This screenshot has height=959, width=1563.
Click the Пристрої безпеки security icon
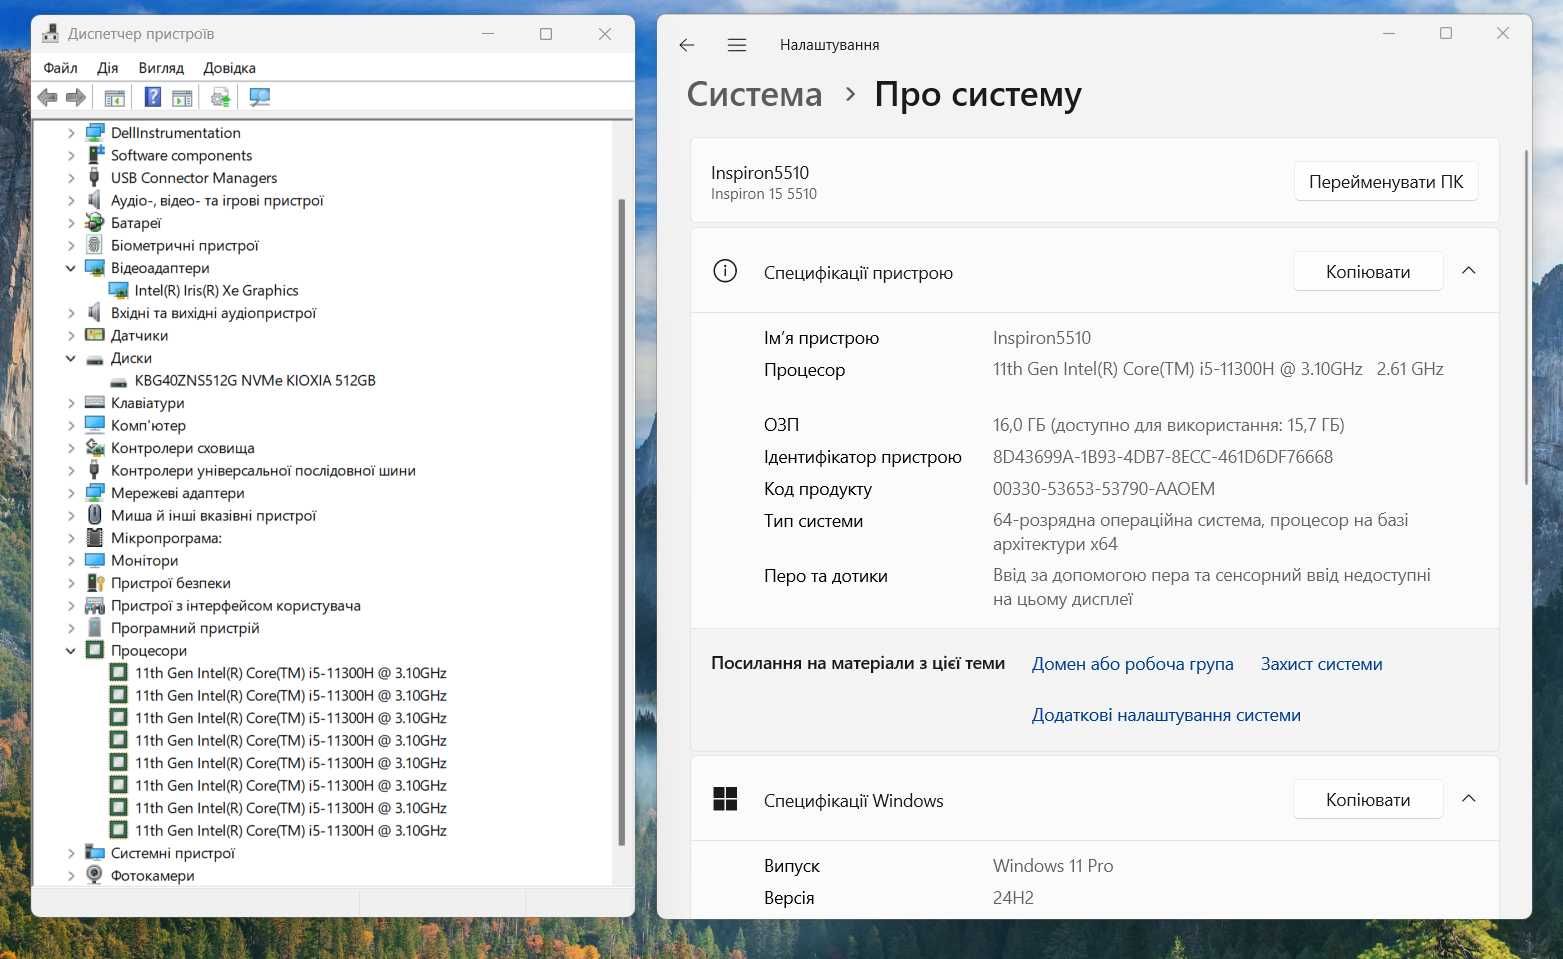(95, 582)
